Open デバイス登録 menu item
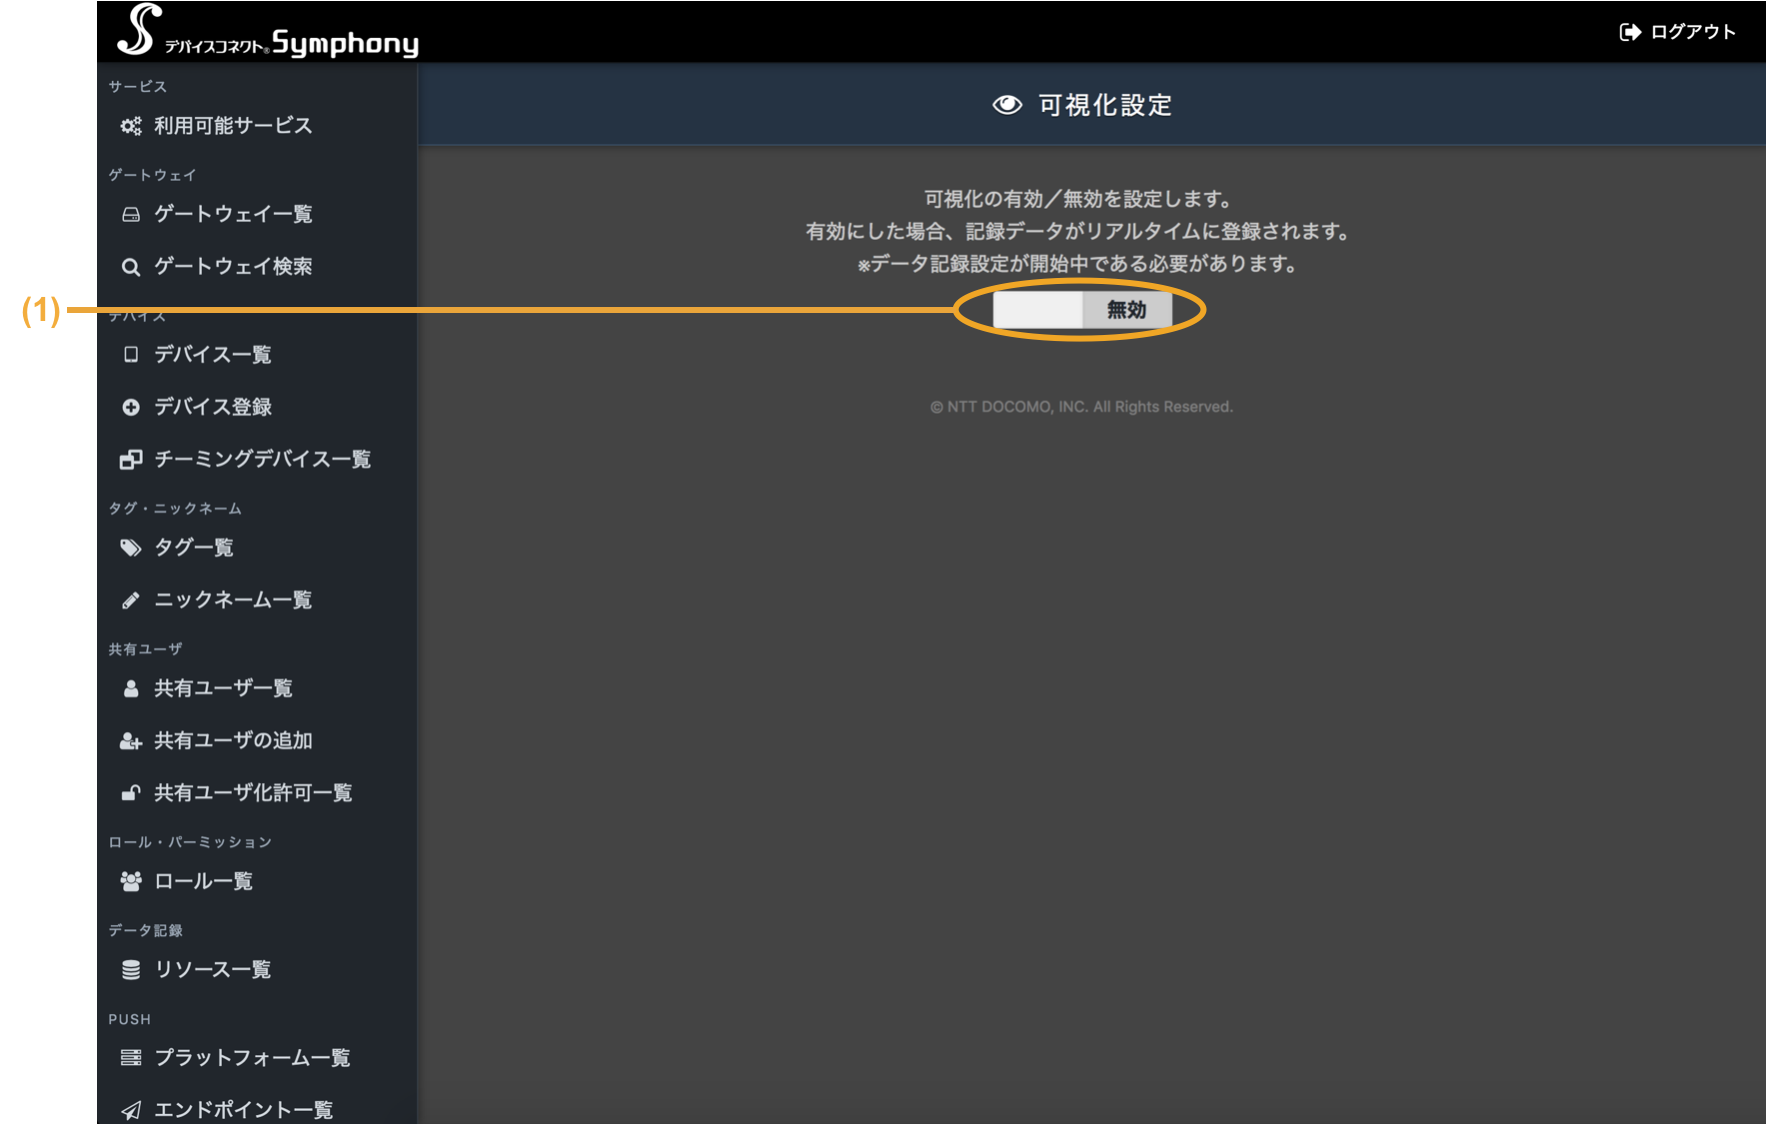This screenshot has height=1128, width=1766. [x=213, y=406]
